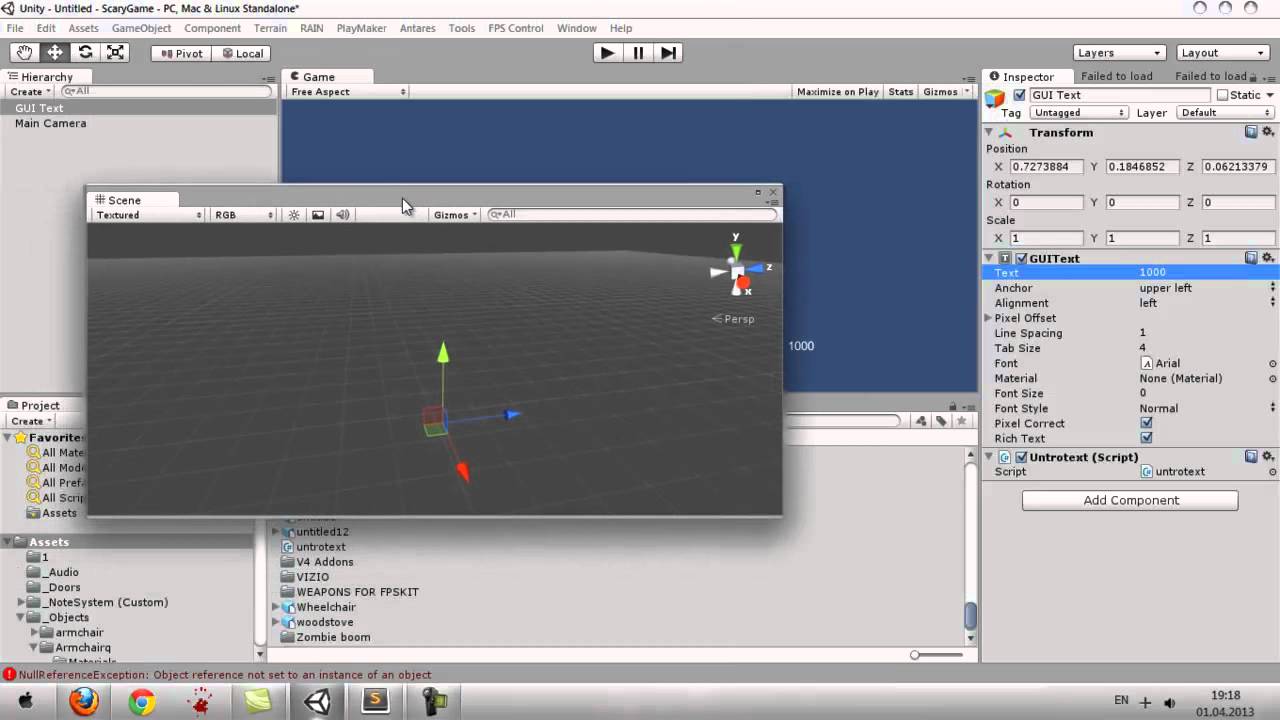Open Chrome from the taskbar
1280x720 pixels.
pos(142,702)
